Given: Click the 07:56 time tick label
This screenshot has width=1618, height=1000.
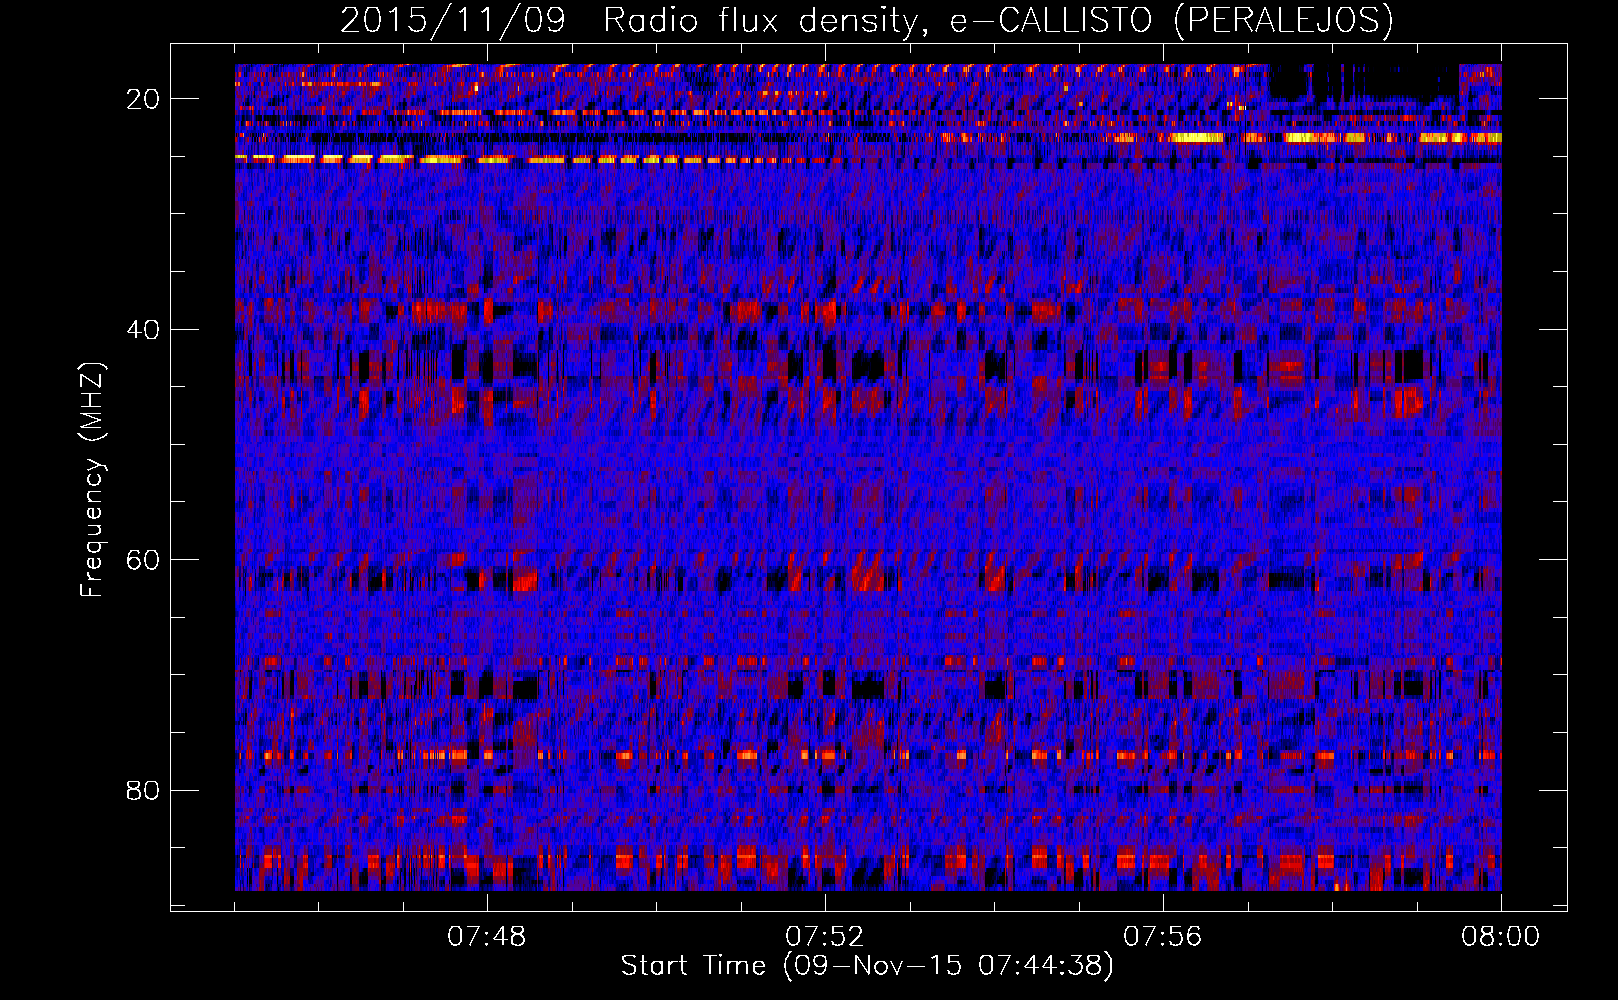Looking at the screenshot, I should tap(1163, 937).
